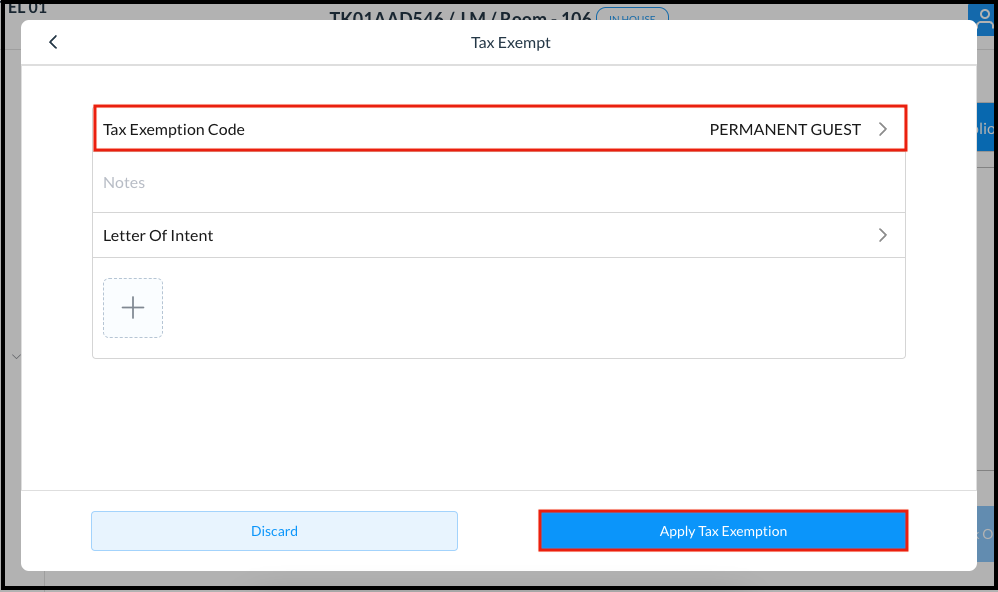Click inside the Notes input field
Viewport: 998px width, 592px height.
(x=400, y=182)
